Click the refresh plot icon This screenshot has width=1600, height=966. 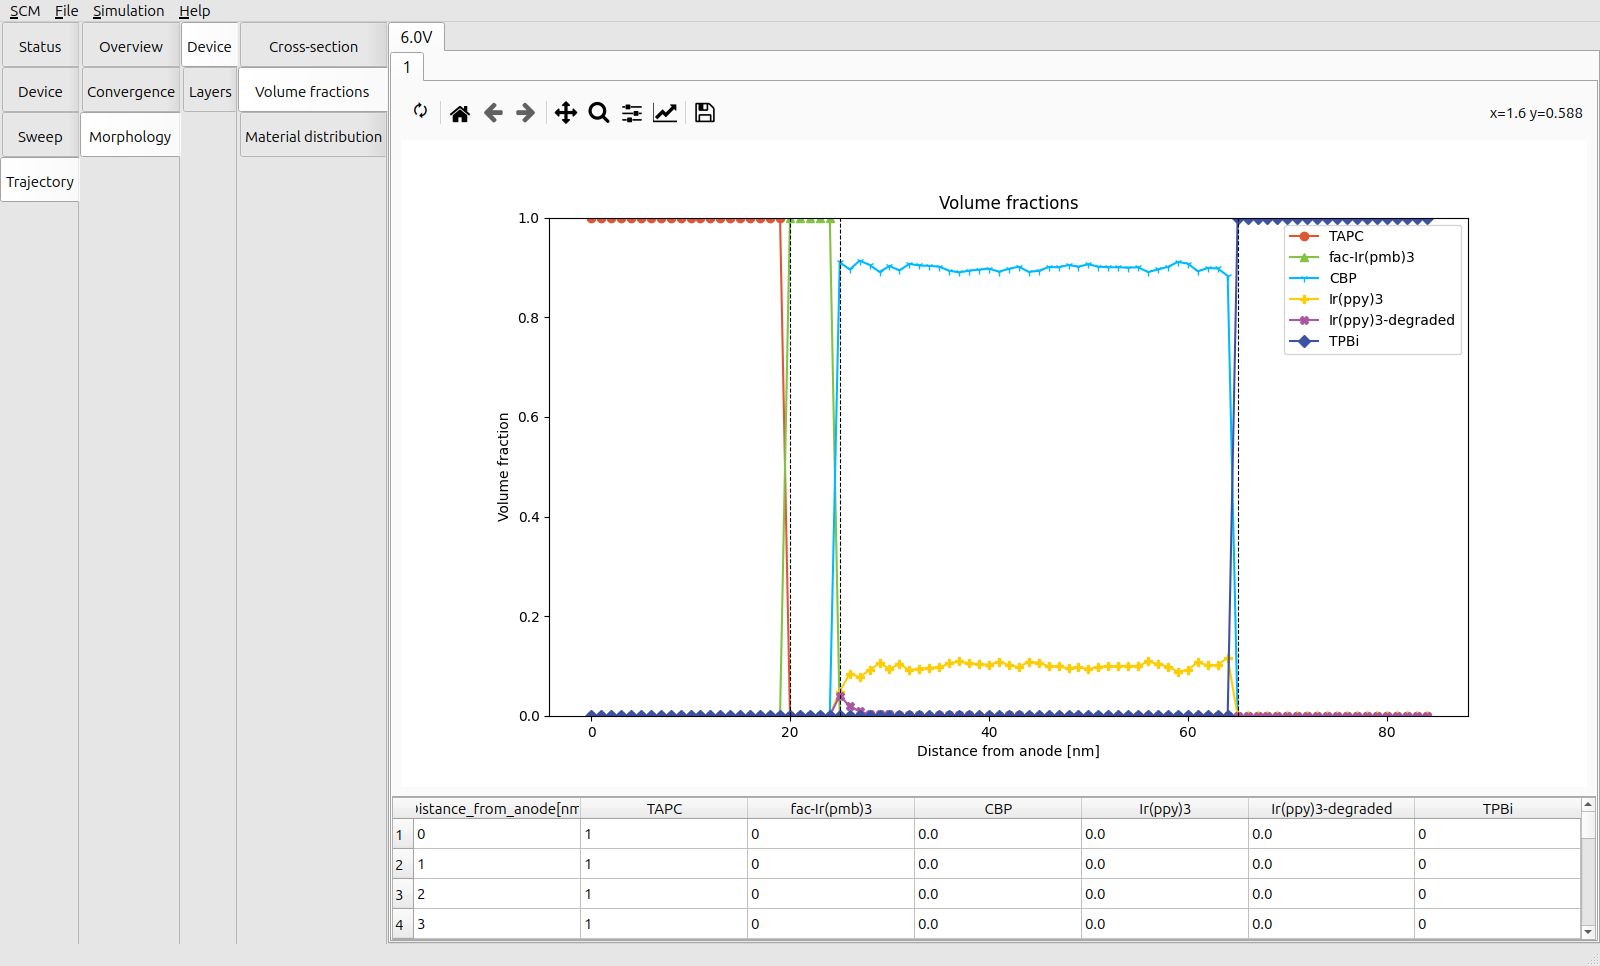click(421, 112)
